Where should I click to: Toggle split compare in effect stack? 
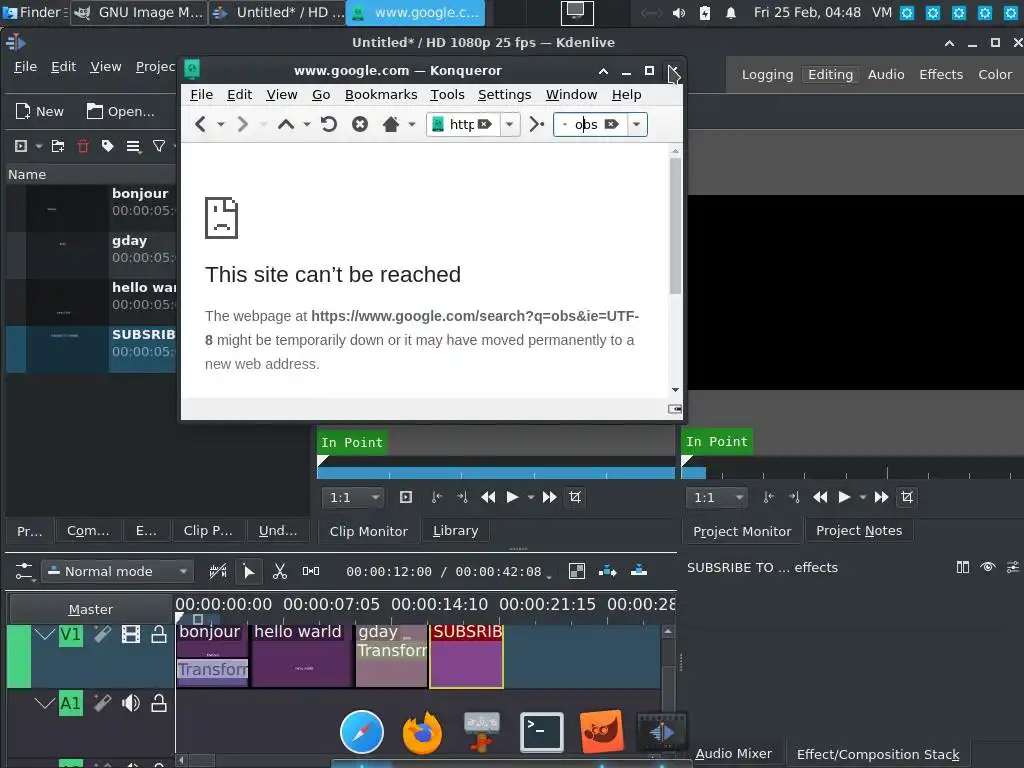[x=963, y=567]
